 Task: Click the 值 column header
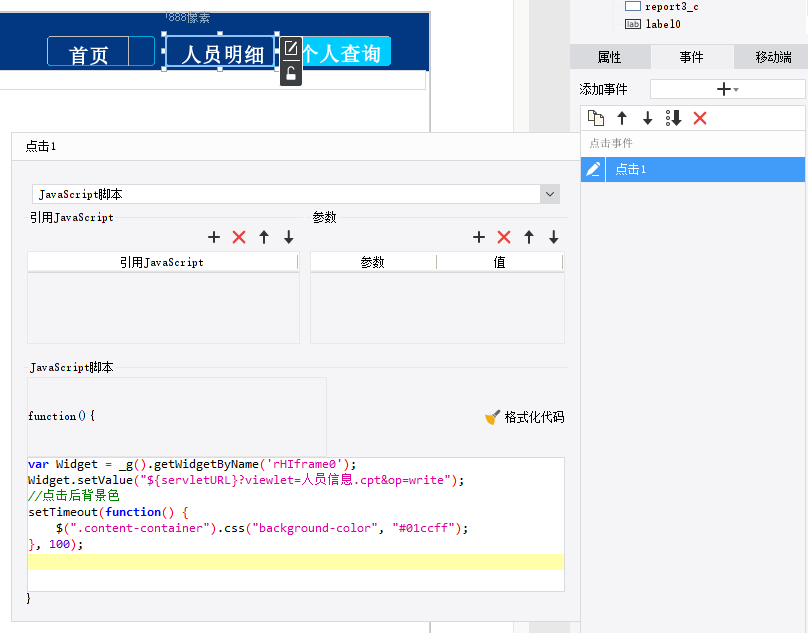499,262
